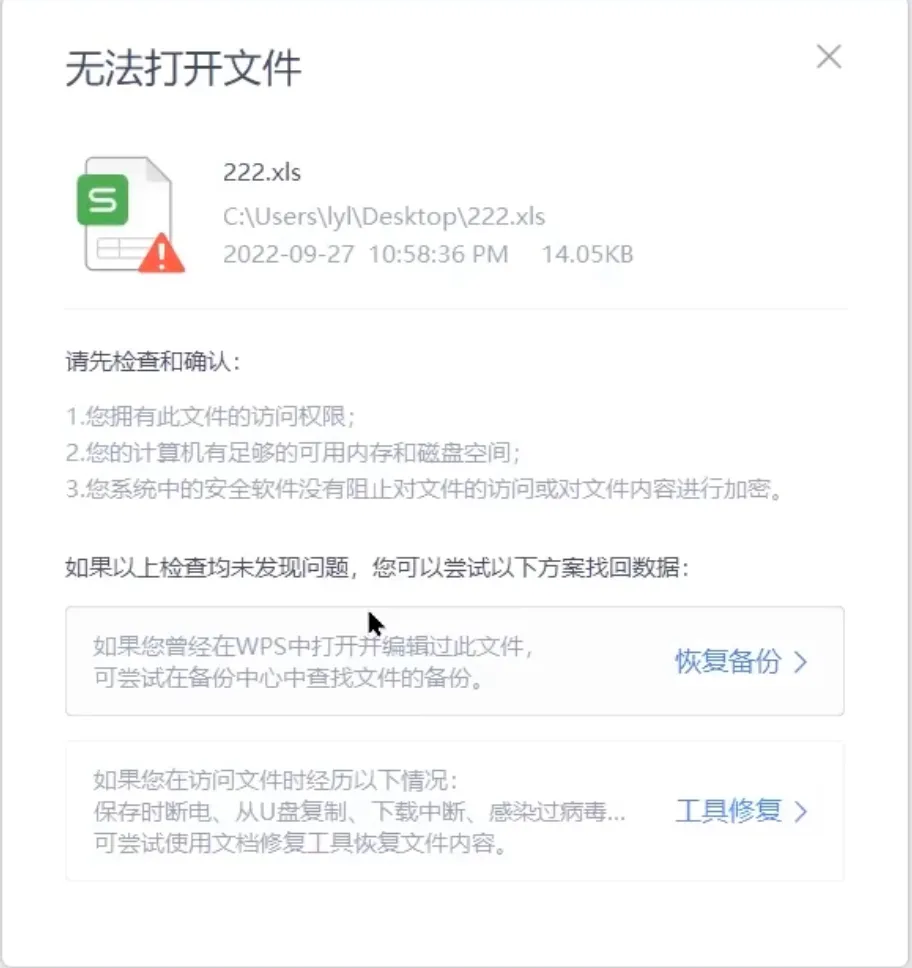Viewport: 912px width, 968px height.
Task: Click the repair card text 保存时断电、从U盘复制
Action: click(x=359, y=811)
